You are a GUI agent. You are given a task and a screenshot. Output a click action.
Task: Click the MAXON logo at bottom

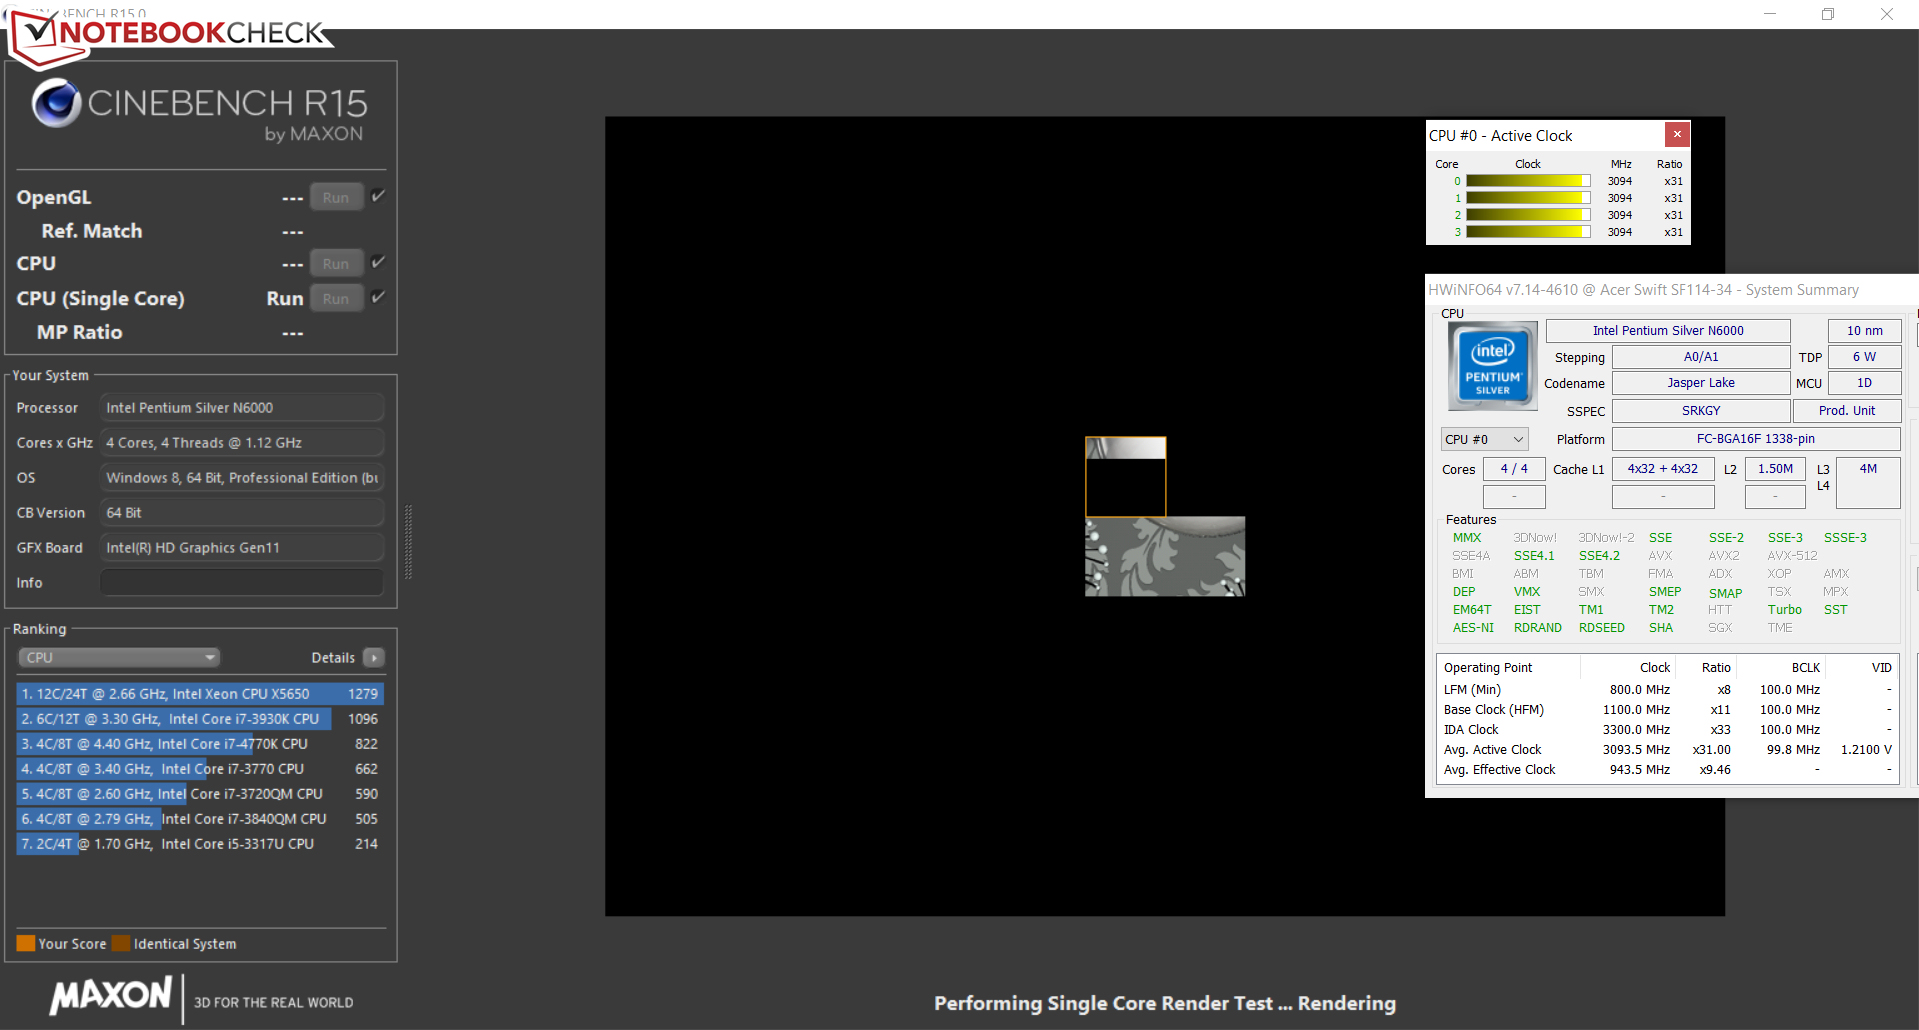111,995
